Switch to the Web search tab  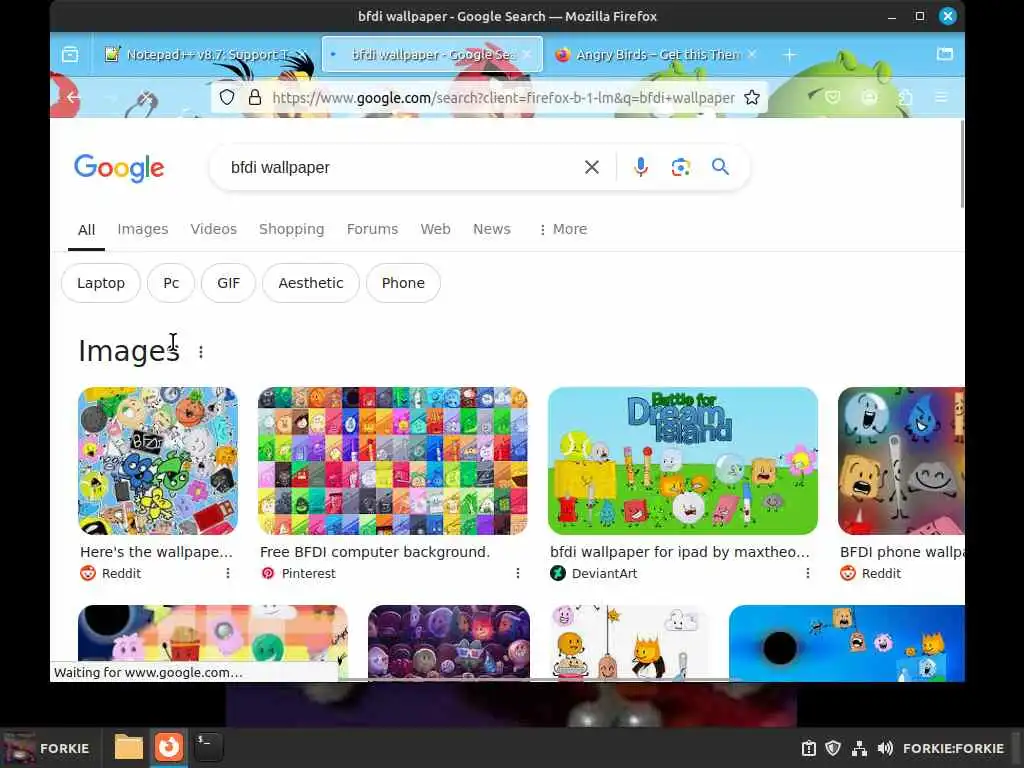point(435,229)
